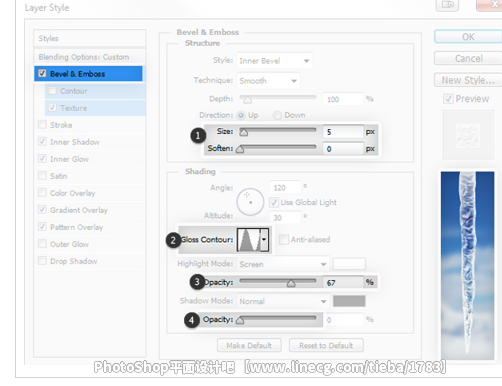Click the Angle field showing 120
The width and height of the screenshot is (502, 386).
click(x=285, y=188)
